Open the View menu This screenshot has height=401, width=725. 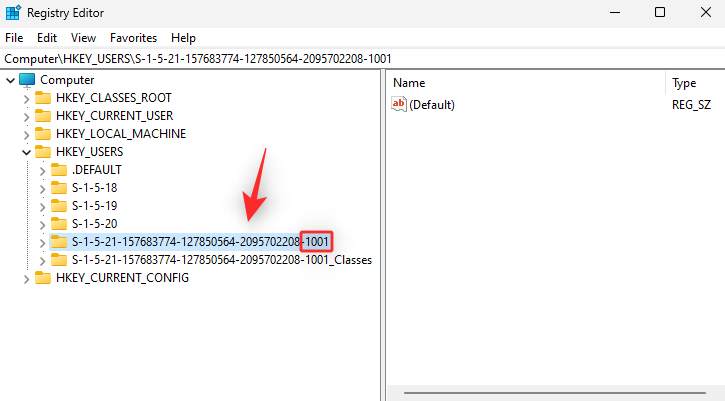tap(83, 37)
